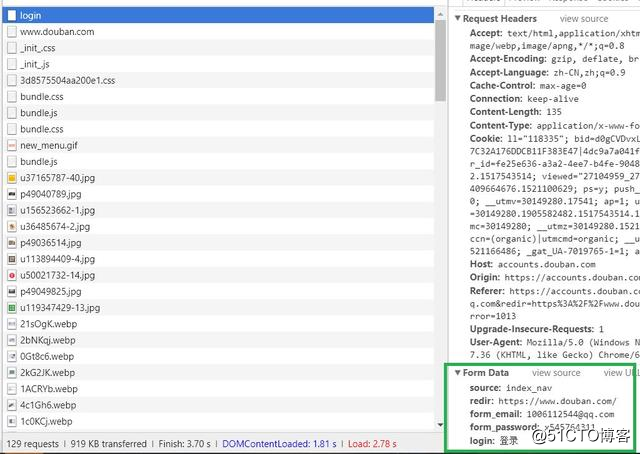640x454 pixels.
Task: Select 1ACRYb.webp request name
Action: point(49,389)
